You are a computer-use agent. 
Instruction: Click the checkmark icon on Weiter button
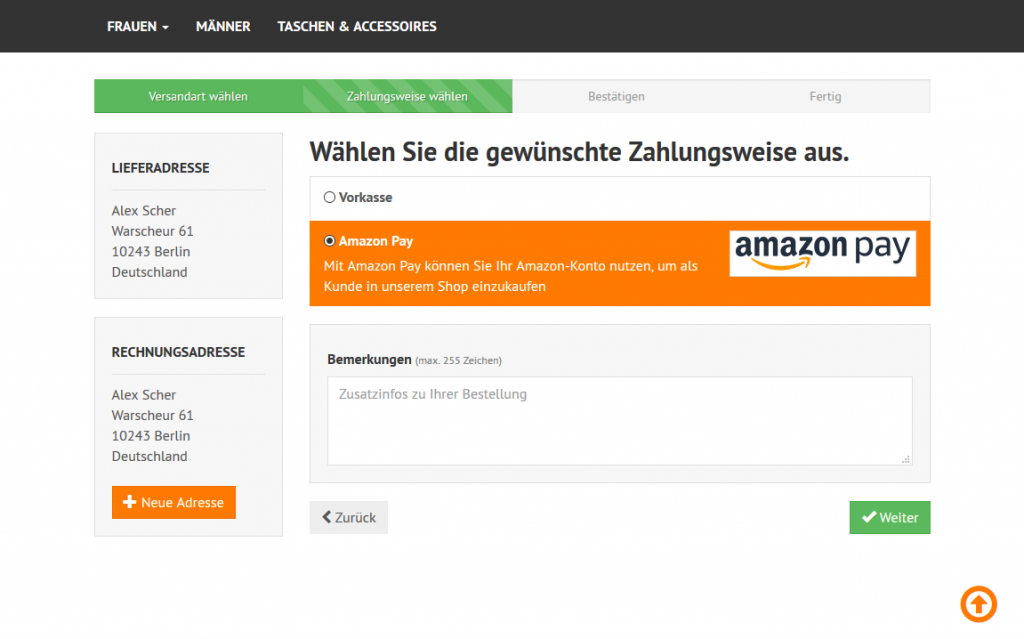coord(868,517)
